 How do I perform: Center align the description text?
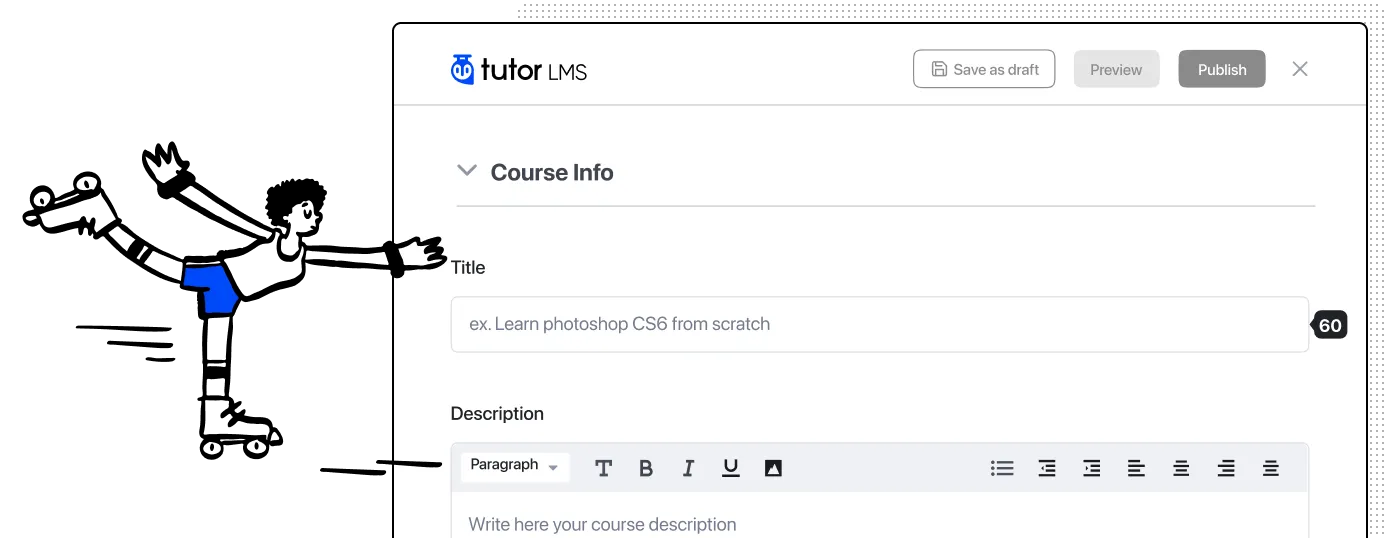pos(1181,468)
